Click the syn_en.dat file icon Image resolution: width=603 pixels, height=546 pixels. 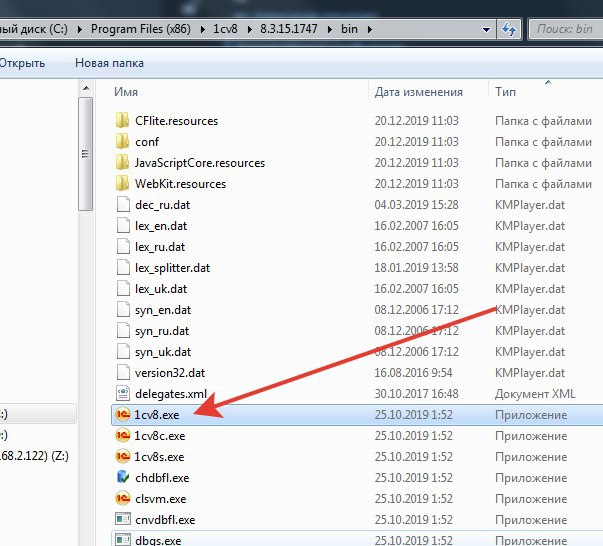[123, 309]
